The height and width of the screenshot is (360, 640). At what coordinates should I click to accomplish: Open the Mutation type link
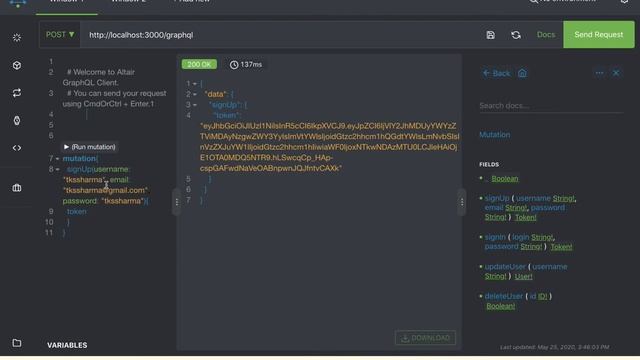(x=495, y=135)
